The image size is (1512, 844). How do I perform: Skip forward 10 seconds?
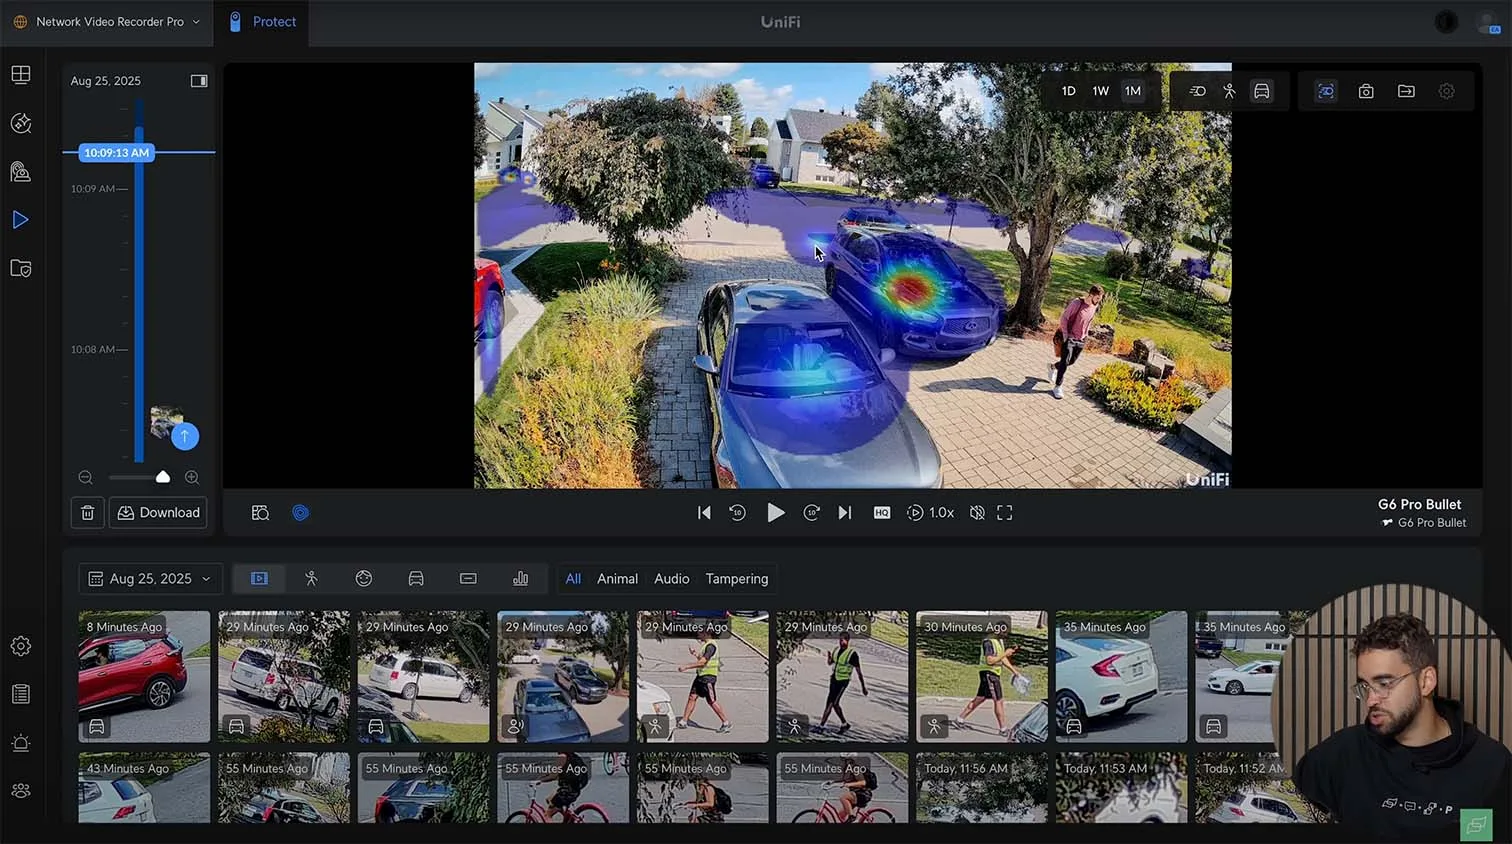tap(812, 513)
